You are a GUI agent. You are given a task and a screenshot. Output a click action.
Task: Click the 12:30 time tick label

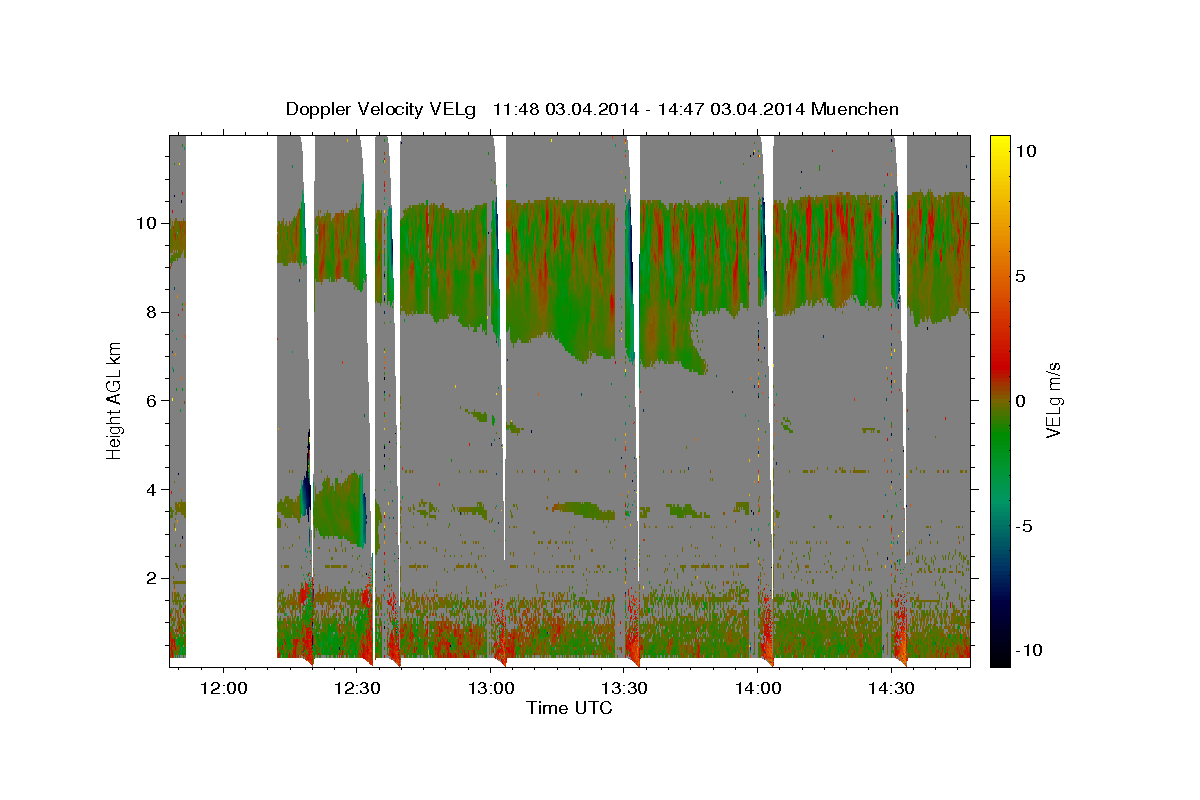click(x=357, y=688)
